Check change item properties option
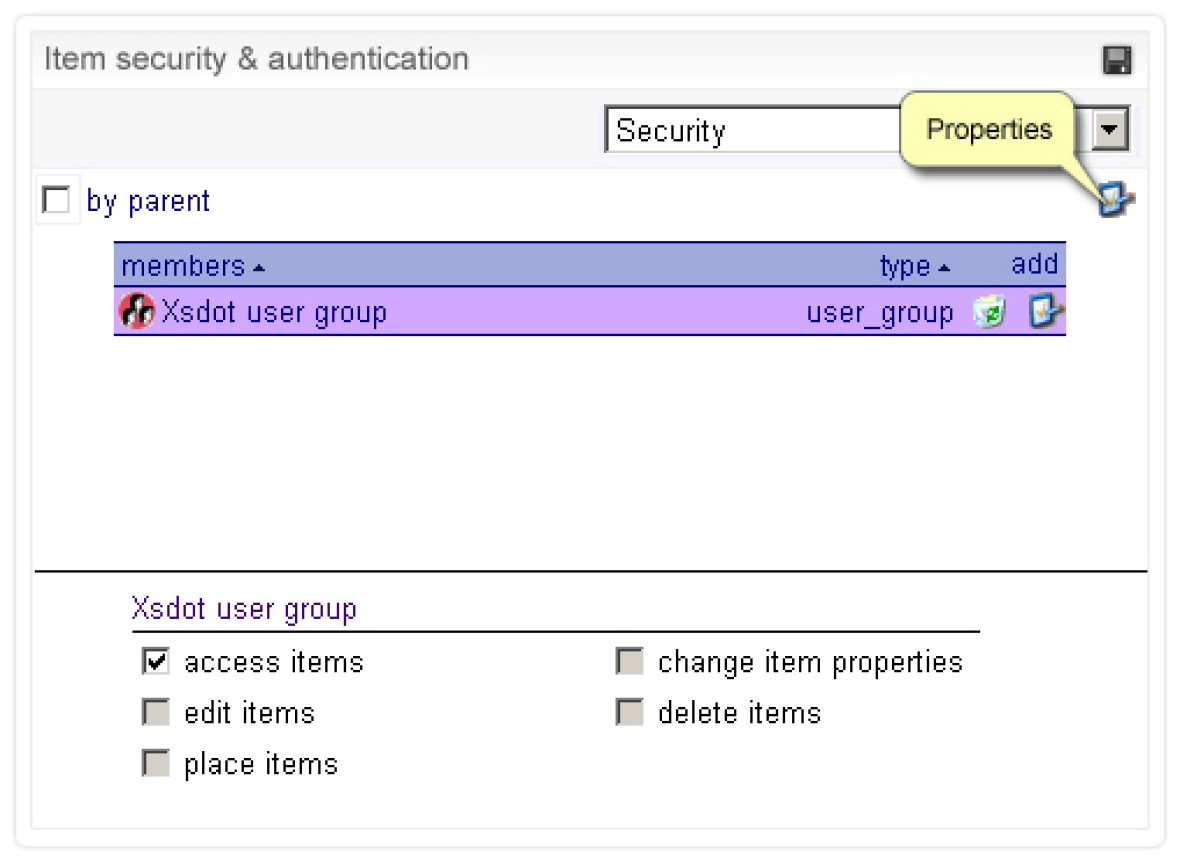This screenshot has width=1180, height=860. [629, 662]
